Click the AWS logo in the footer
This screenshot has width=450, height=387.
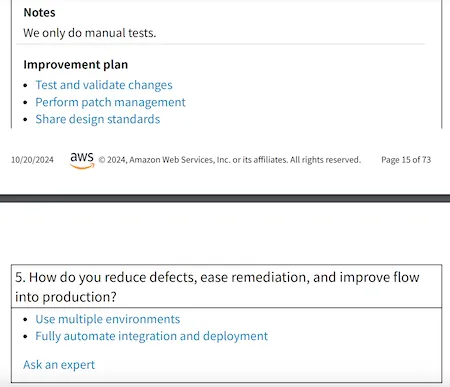pos(82,160)
